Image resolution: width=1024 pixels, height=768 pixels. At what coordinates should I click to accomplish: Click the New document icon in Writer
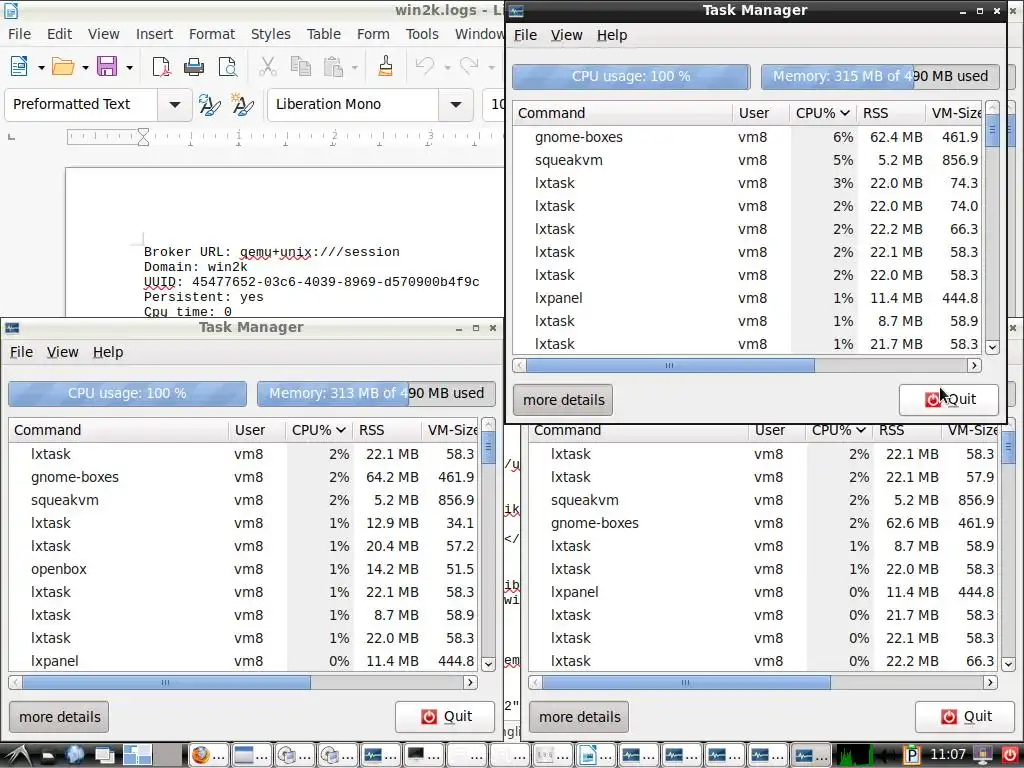(x=18, y=66)
